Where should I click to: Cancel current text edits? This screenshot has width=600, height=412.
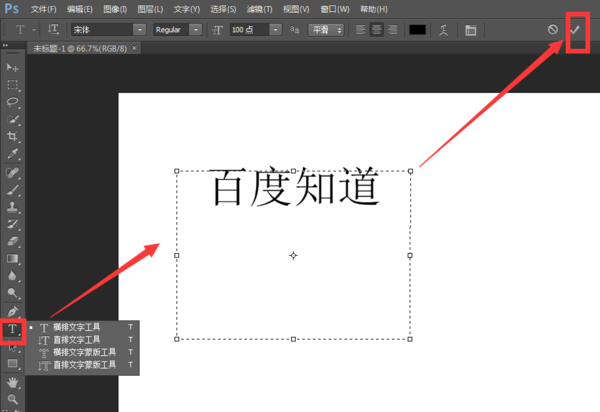553,29
